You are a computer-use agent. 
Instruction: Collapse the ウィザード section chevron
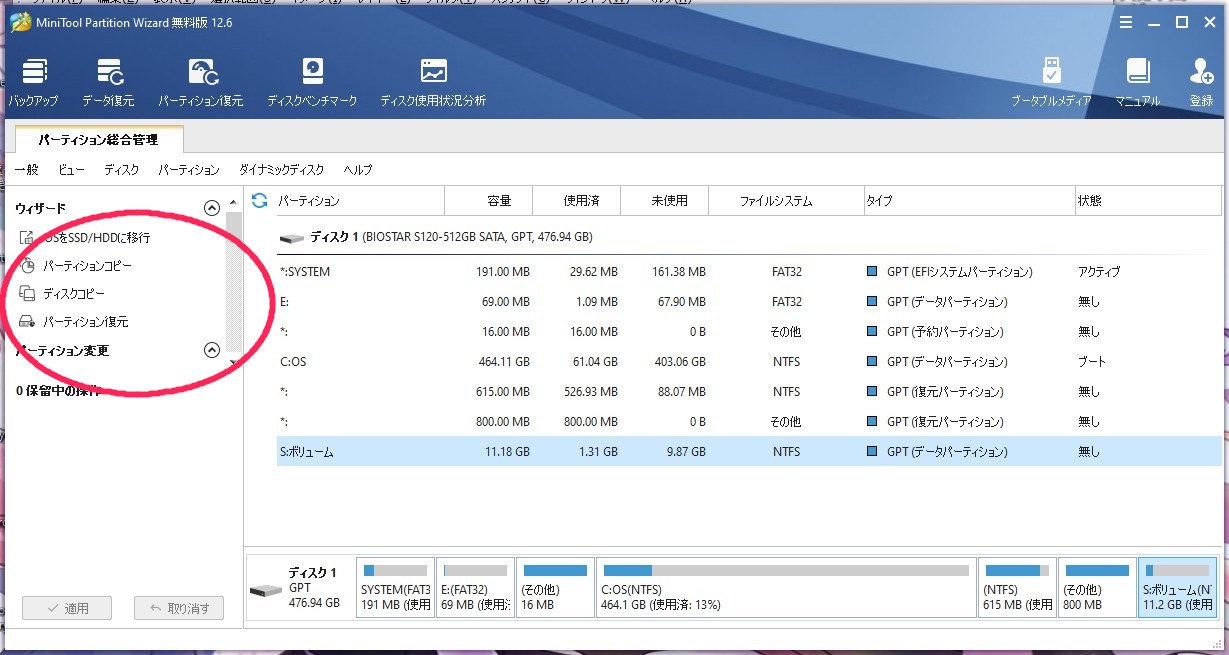point(211,208)
